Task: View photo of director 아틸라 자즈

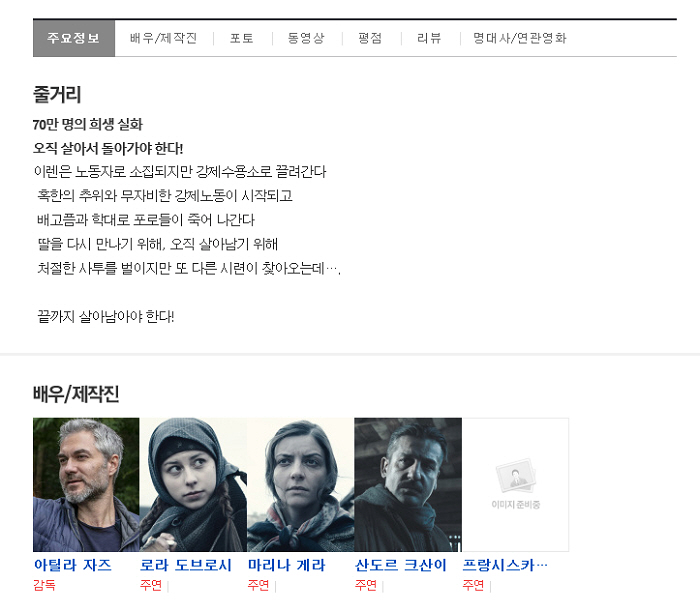Action: point(86,485)
